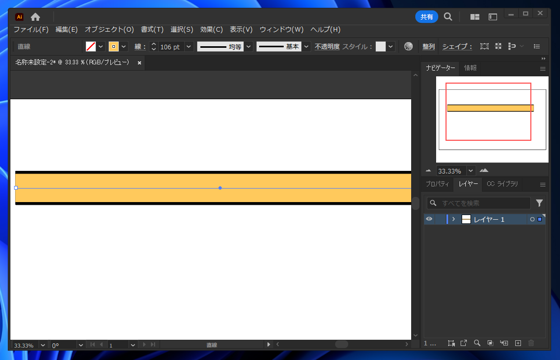Click the create new layer icon
The height and width of the screenshot is (360, 560).
(518, 343)
